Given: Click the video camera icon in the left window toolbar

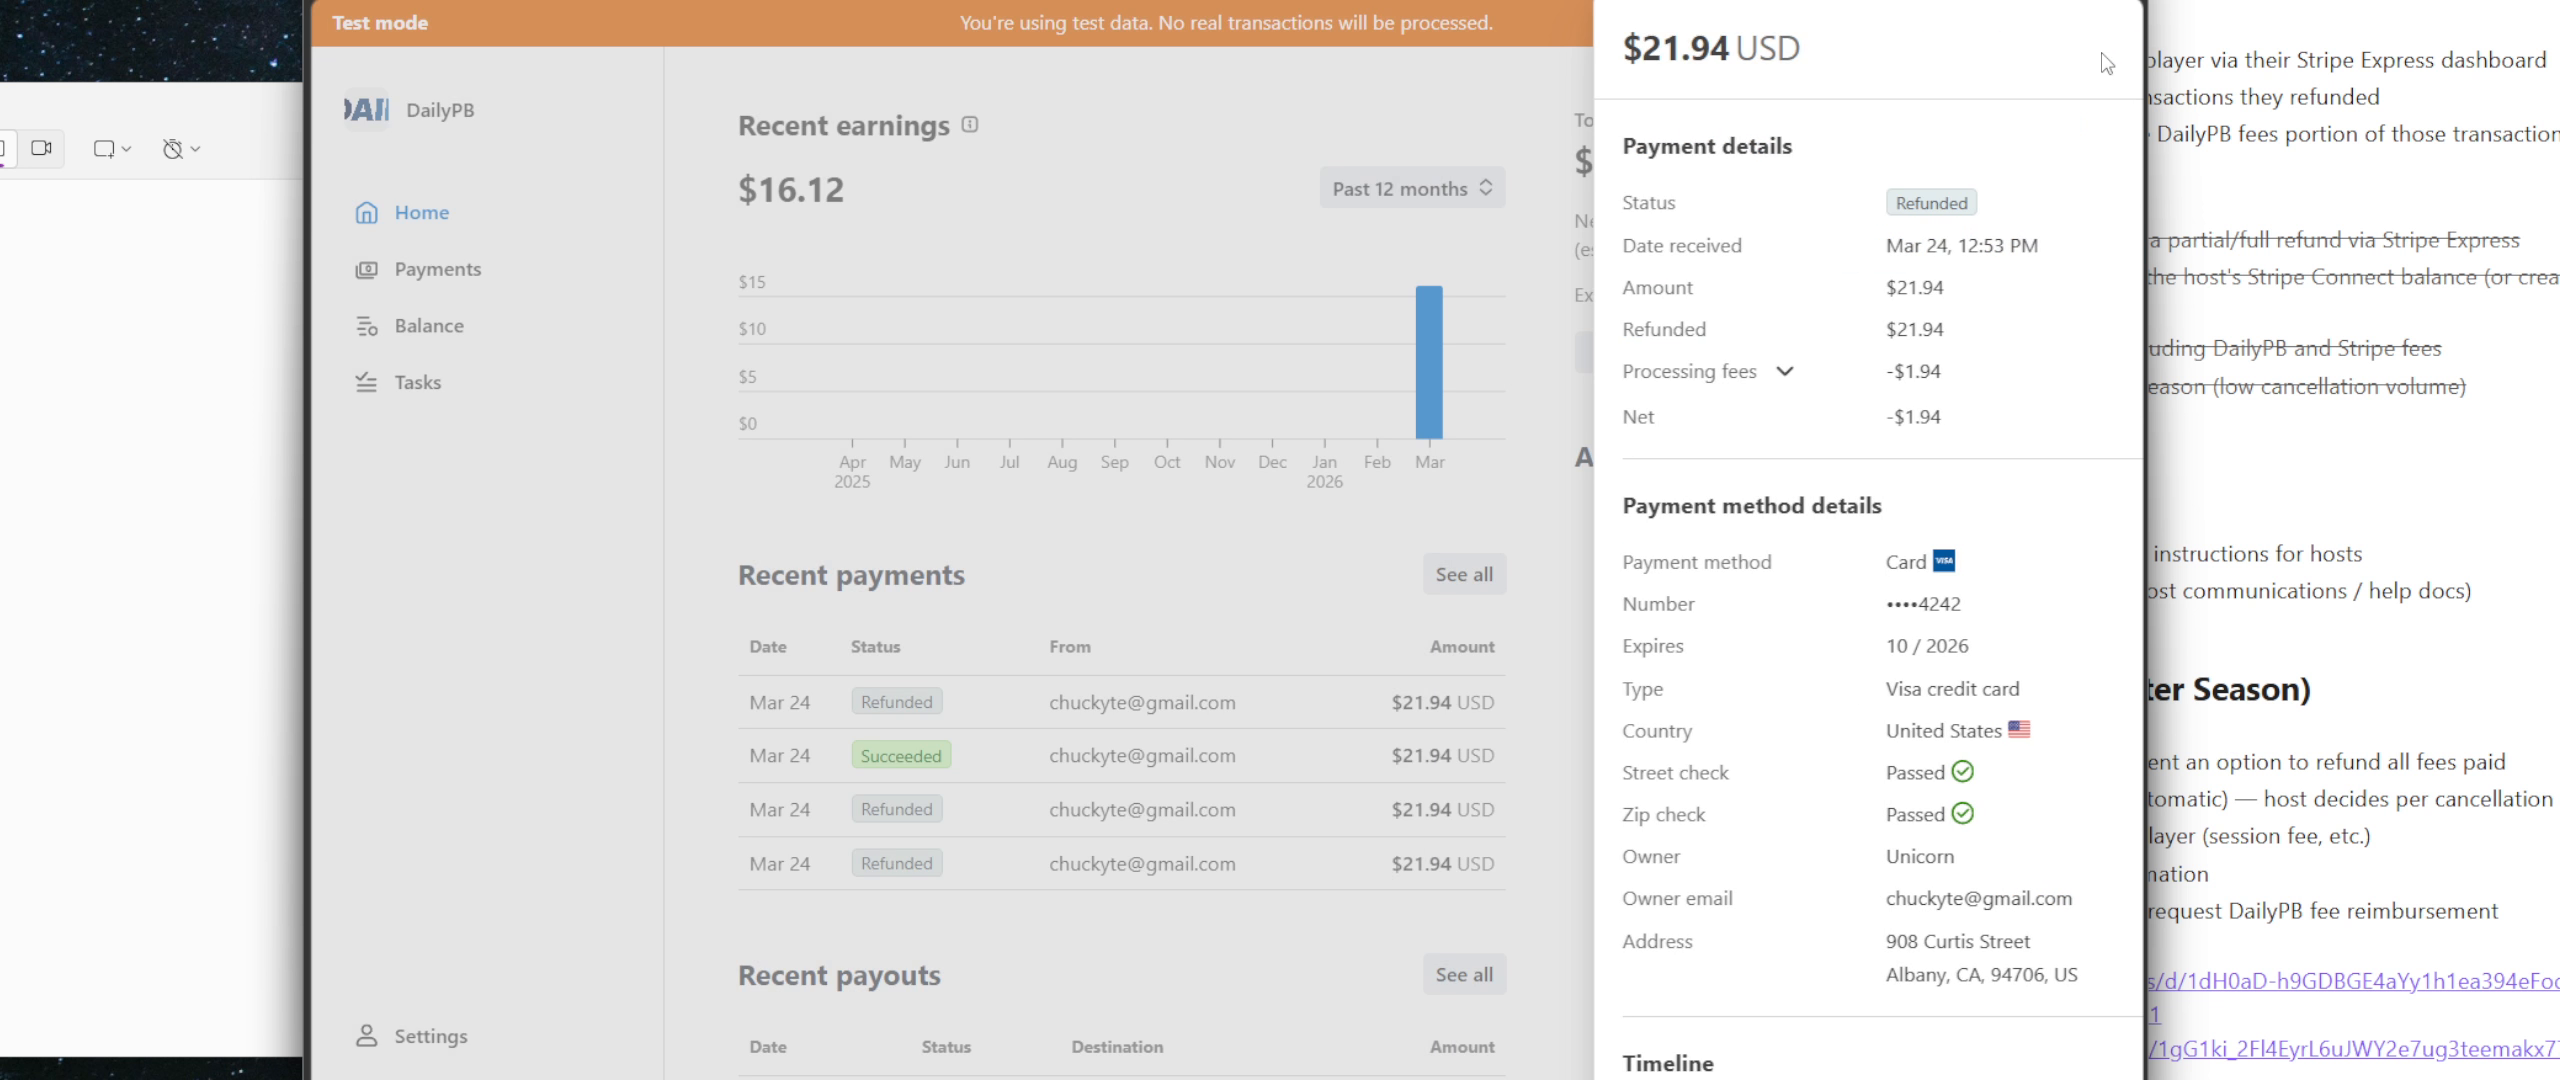Looking at the screenshot, I should tap(41, 148).
